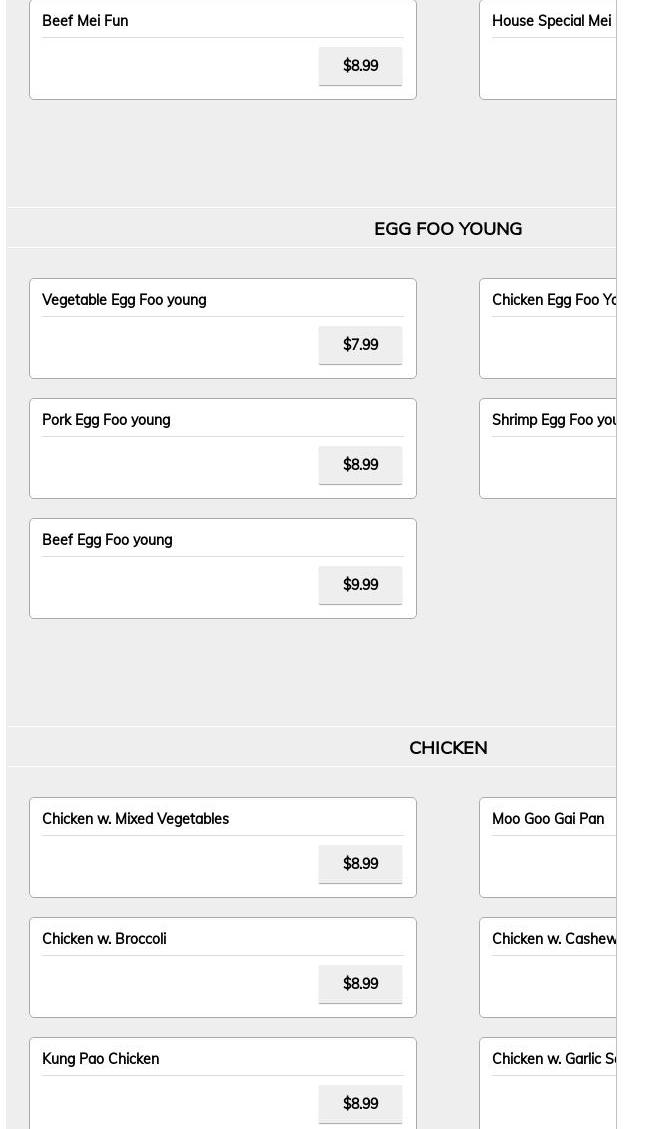Click the Pork Egg Foo young name
This screenshot has height=1129, width=650.
pos(106,420)
